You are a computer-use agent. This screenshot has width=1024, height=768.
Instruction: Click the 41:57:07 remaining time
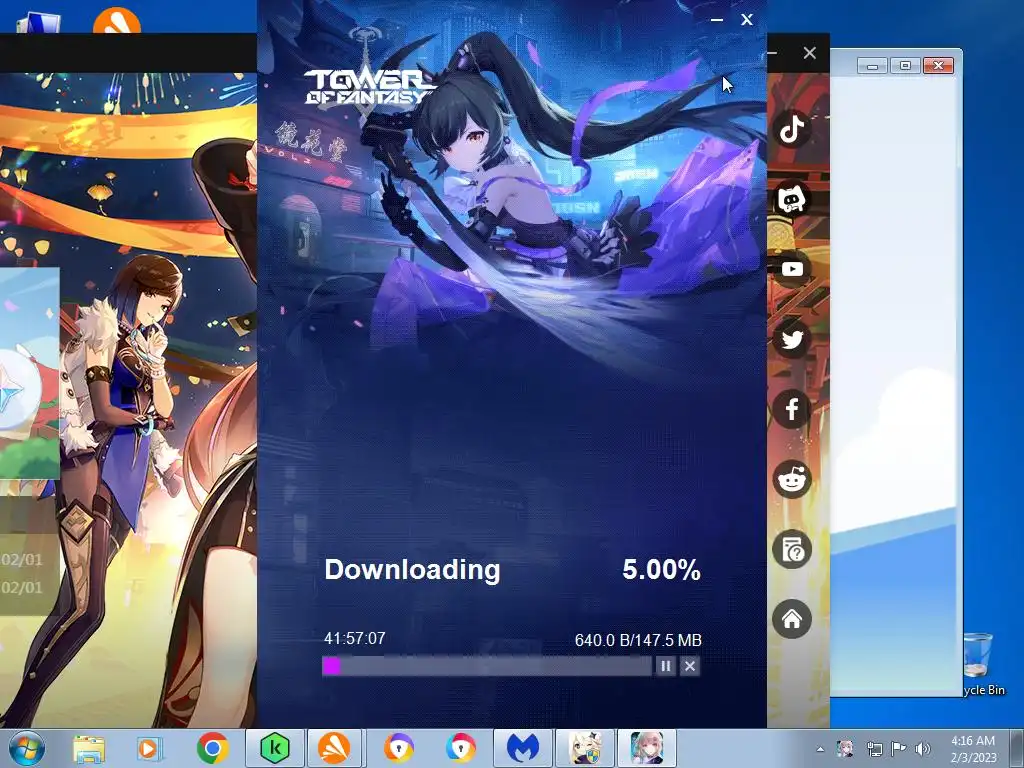pyautogui.click(x=355, y=638)
